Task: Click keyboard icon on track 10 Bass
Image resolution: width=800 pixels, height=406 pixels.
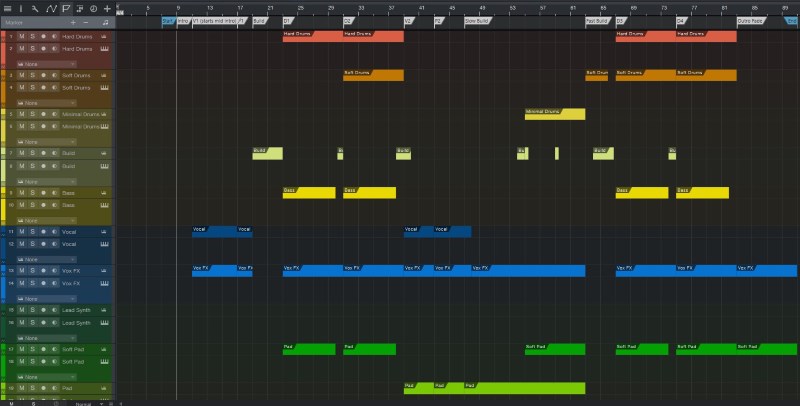Action: 104,205
